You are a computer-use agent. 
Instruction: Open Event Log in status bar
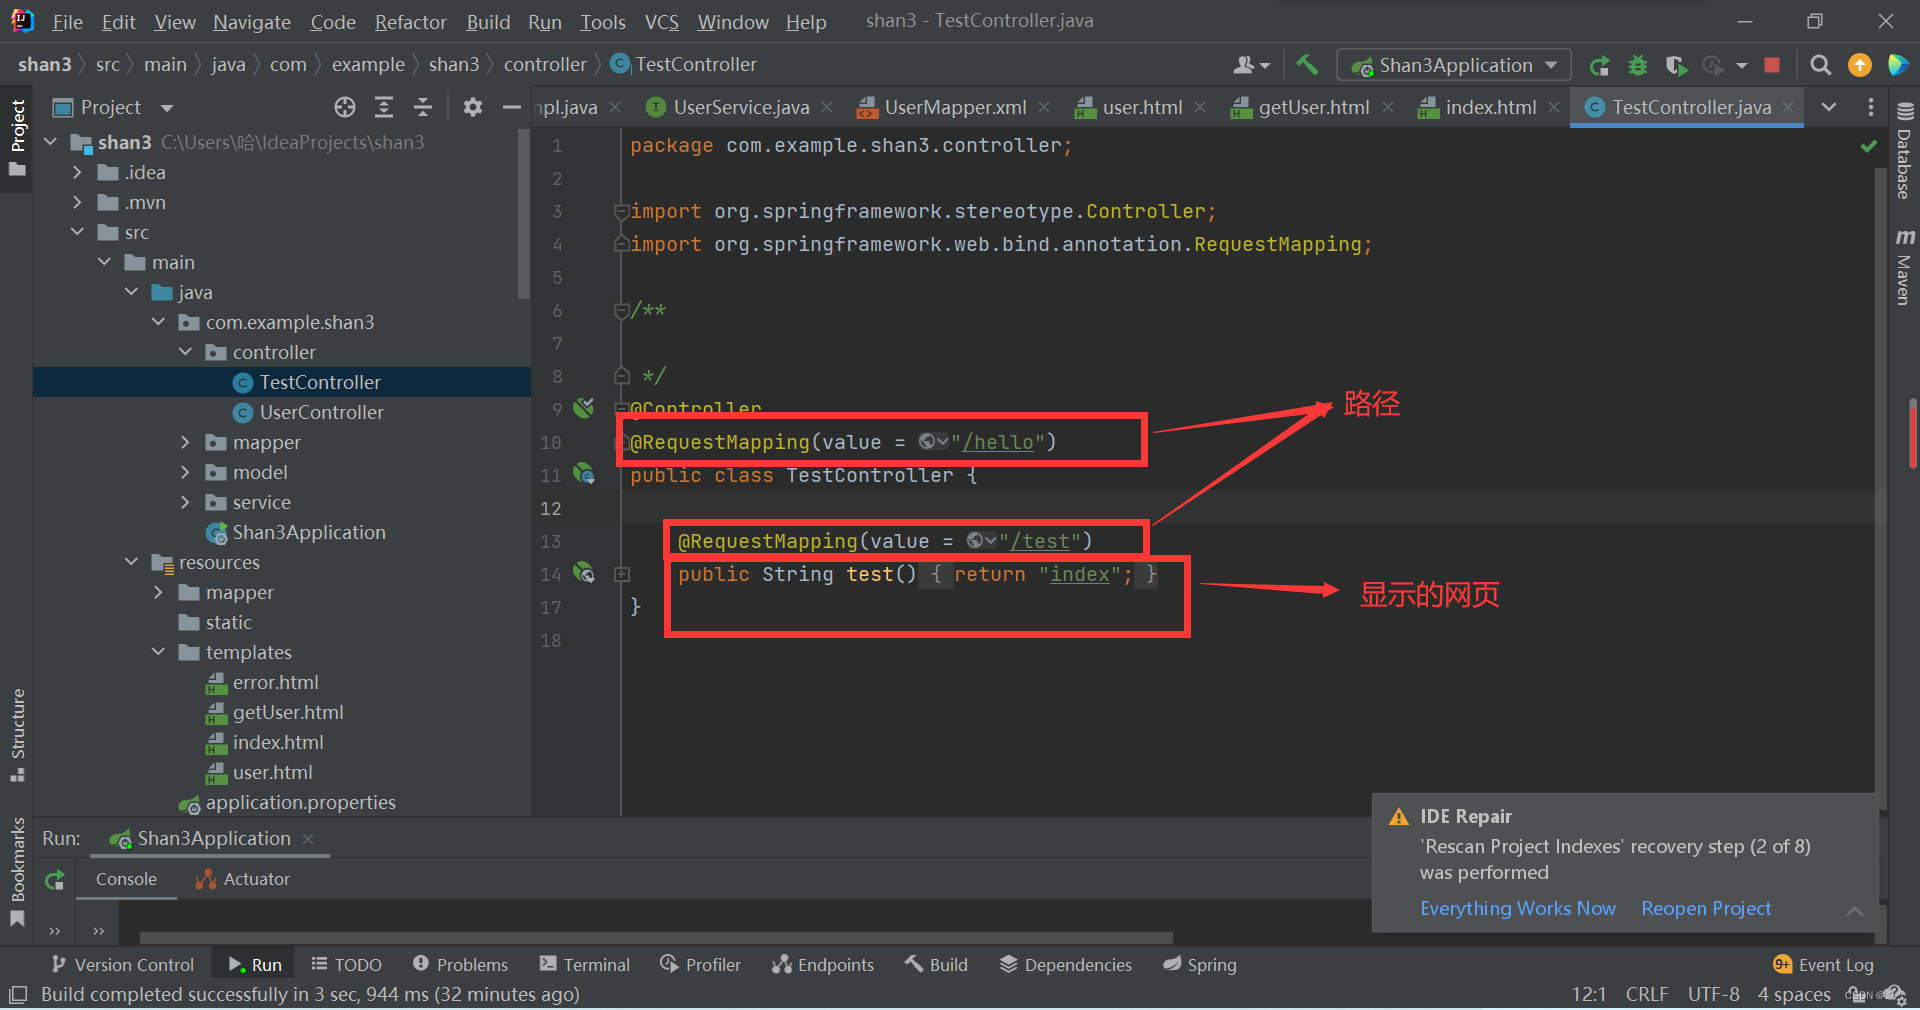coord(1823,964)
